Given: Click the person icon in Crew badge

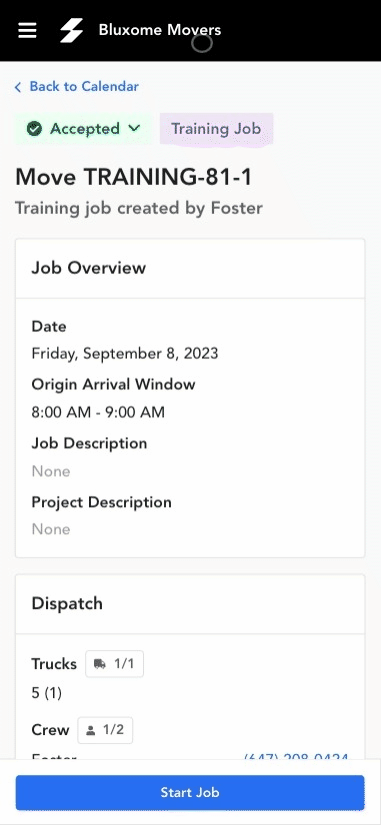Looking at the screenshot, I should coord(91,730).
